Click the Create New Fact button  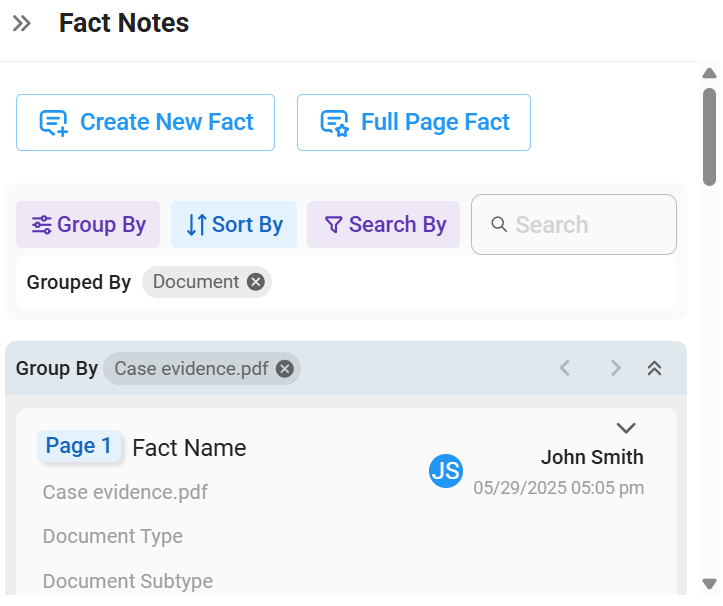[145, 122]
